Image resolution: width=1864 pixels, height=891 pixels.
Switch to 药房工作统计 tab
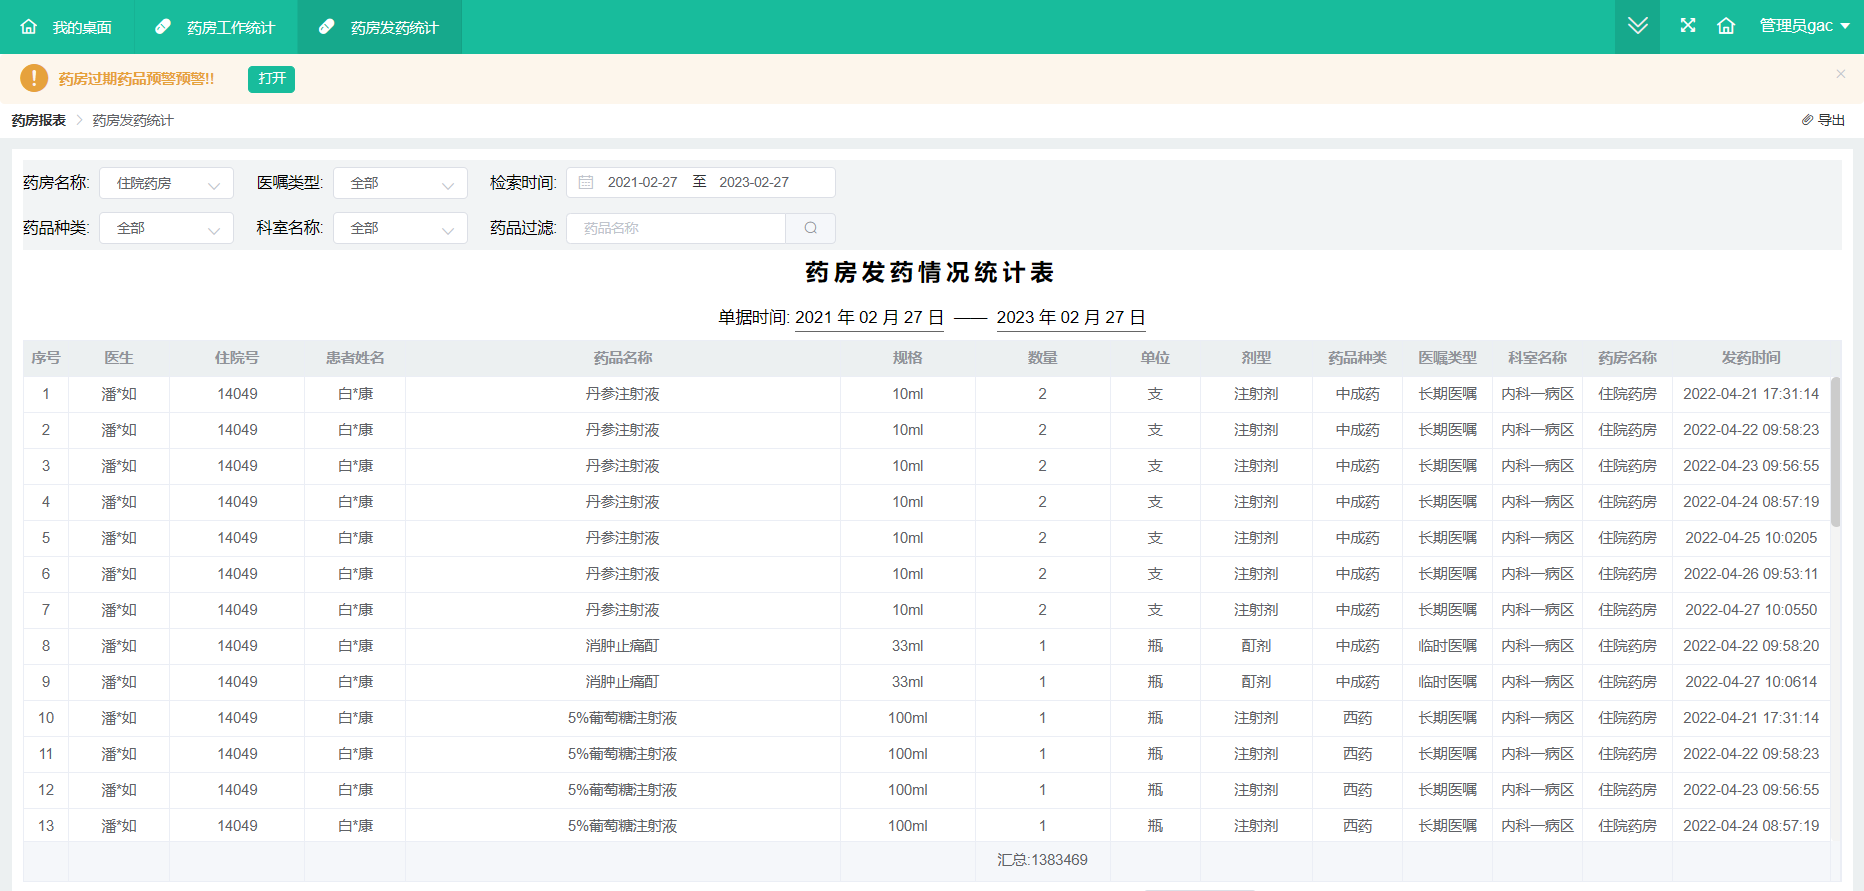click(215, 27)
